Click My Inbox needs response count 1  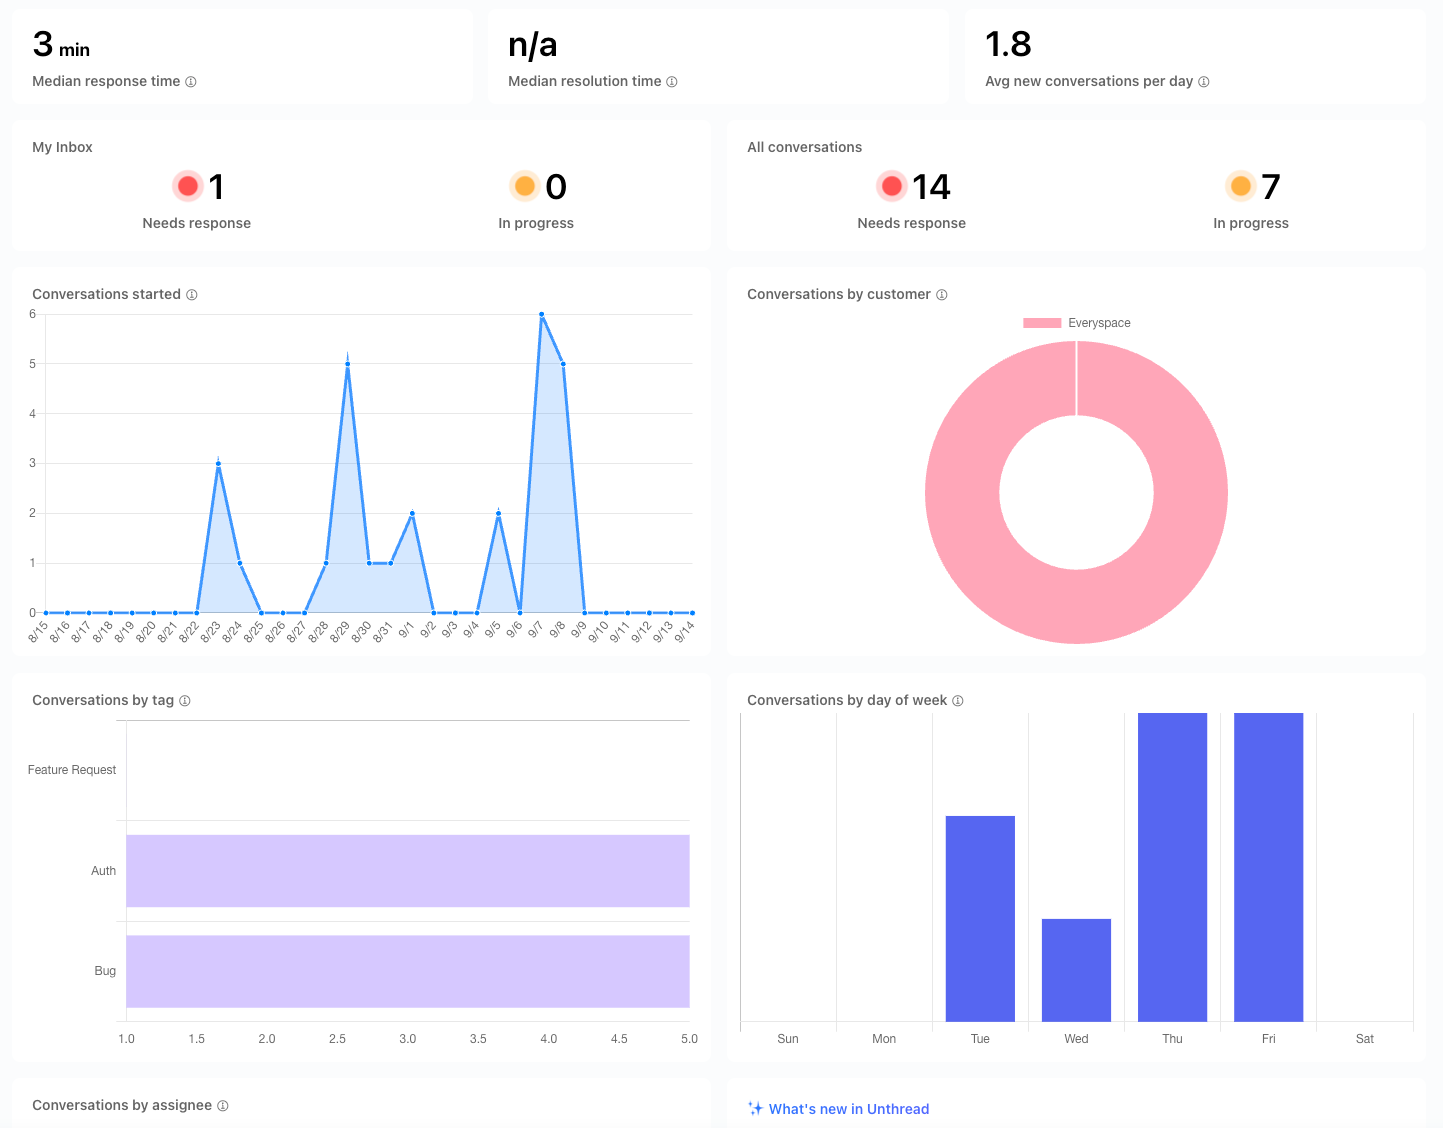(216, 187)
